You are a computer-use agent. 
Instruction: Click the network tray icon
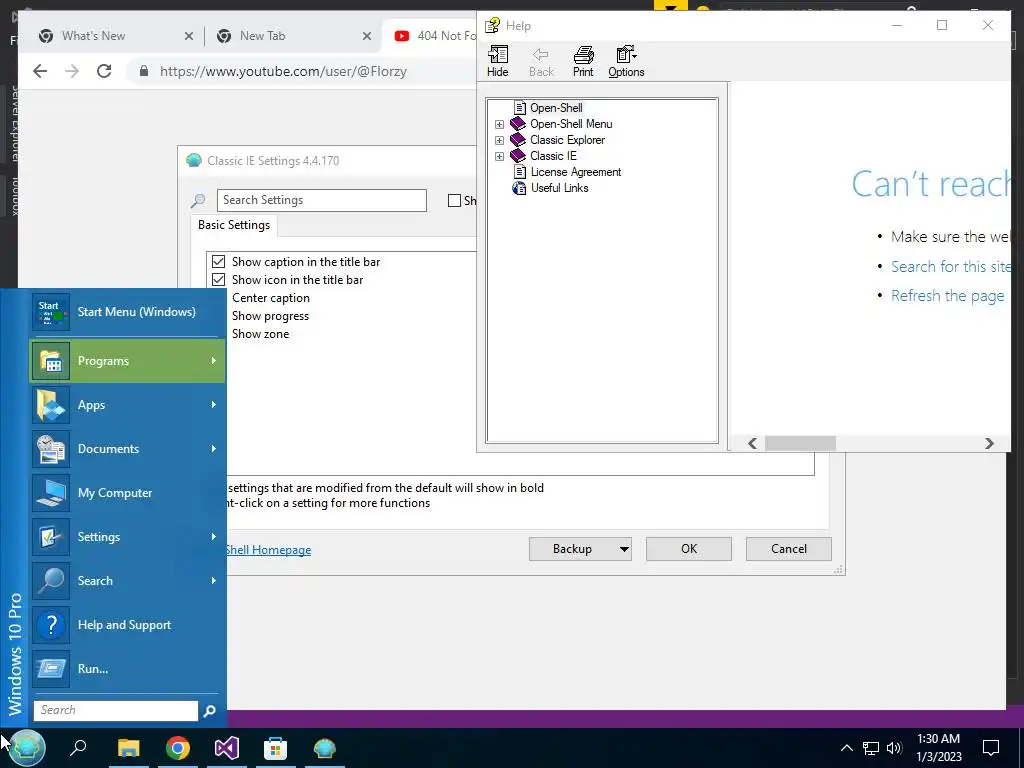point(871,748)
